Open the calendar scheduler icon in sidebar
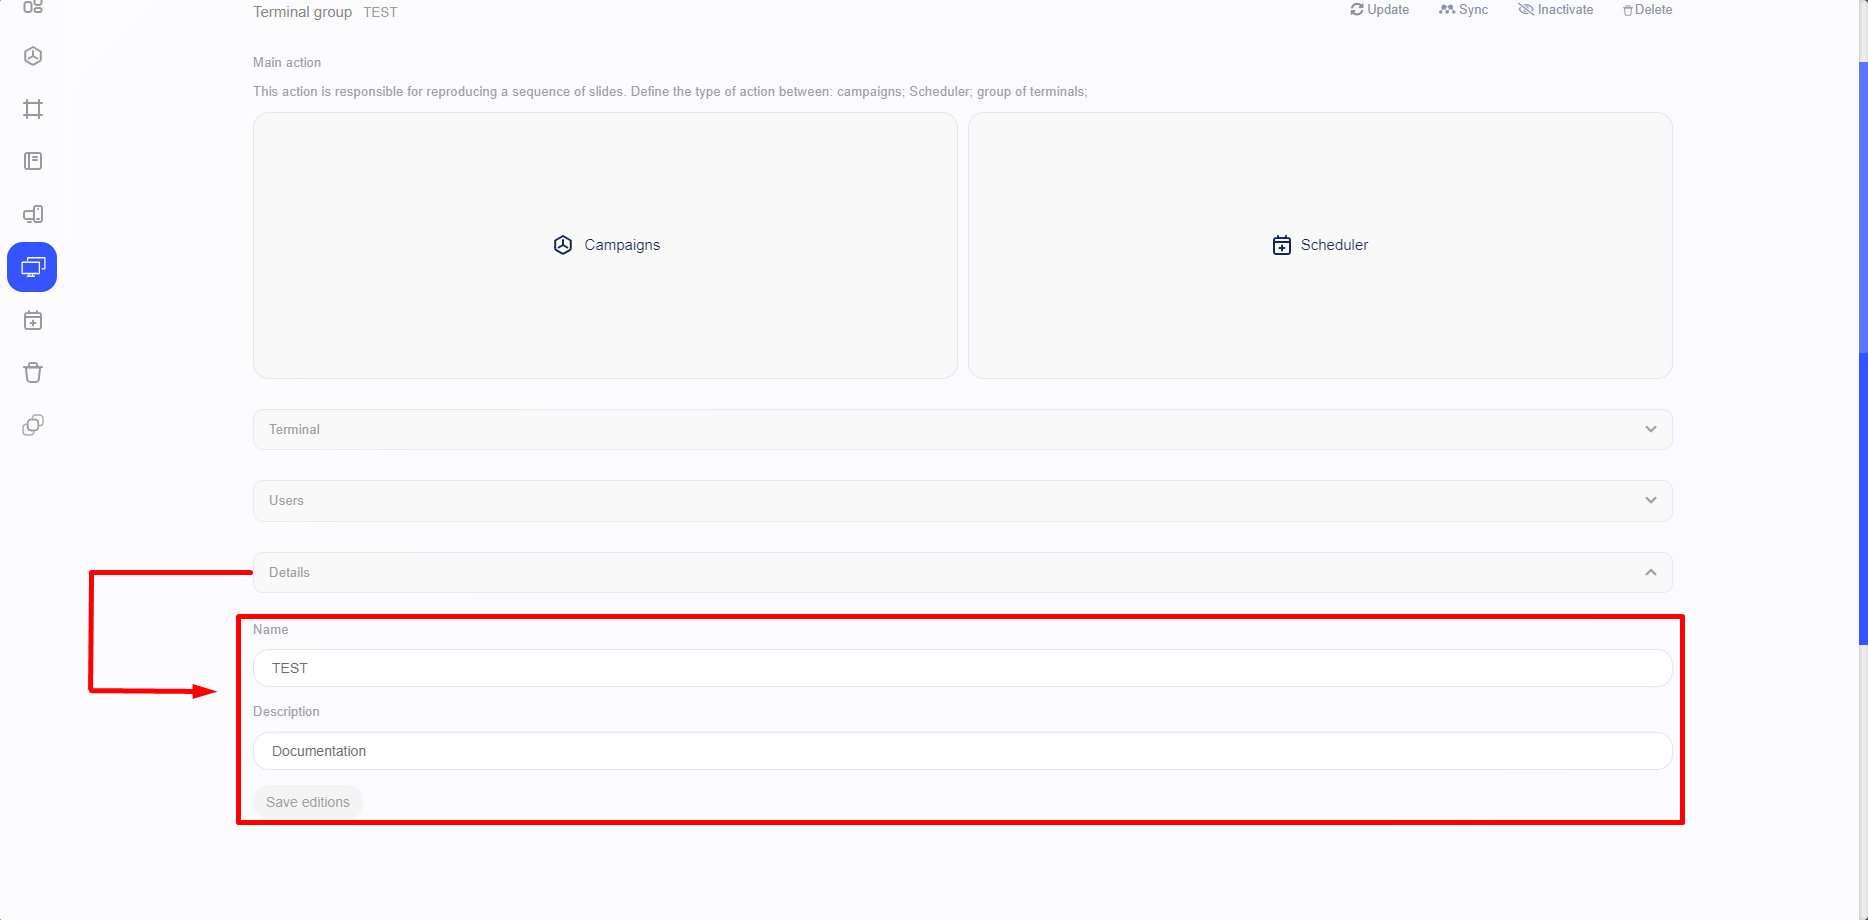This screenshot has height=920, width=1868. coord(33,320)
